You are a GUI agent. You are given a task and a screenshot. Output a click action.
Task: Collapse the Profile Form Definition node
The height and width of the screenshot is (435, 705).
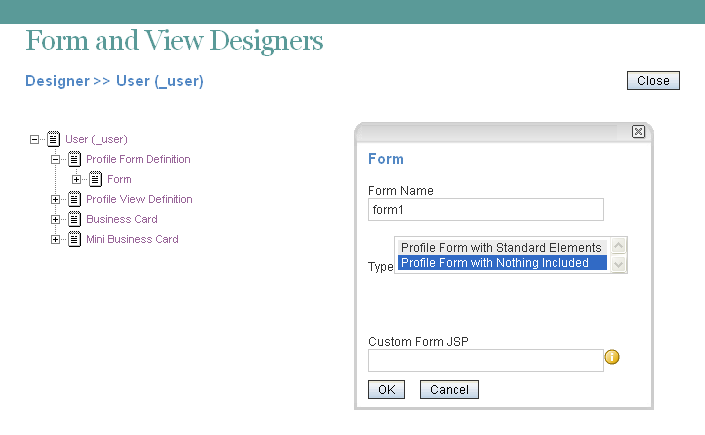pos(56,159)
